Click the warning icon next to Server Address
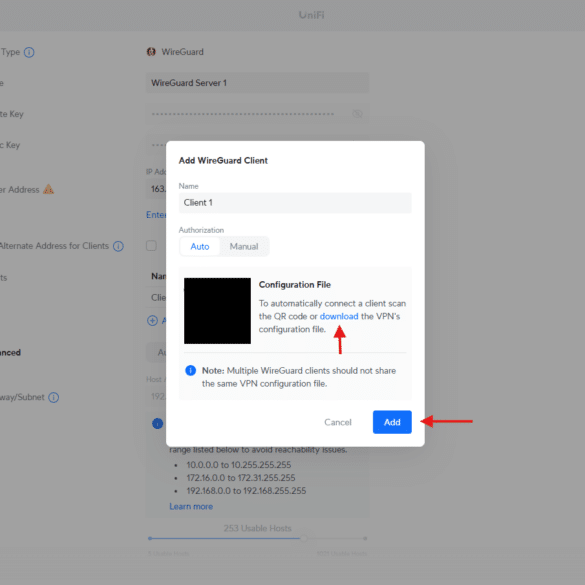 pos(49,190)
